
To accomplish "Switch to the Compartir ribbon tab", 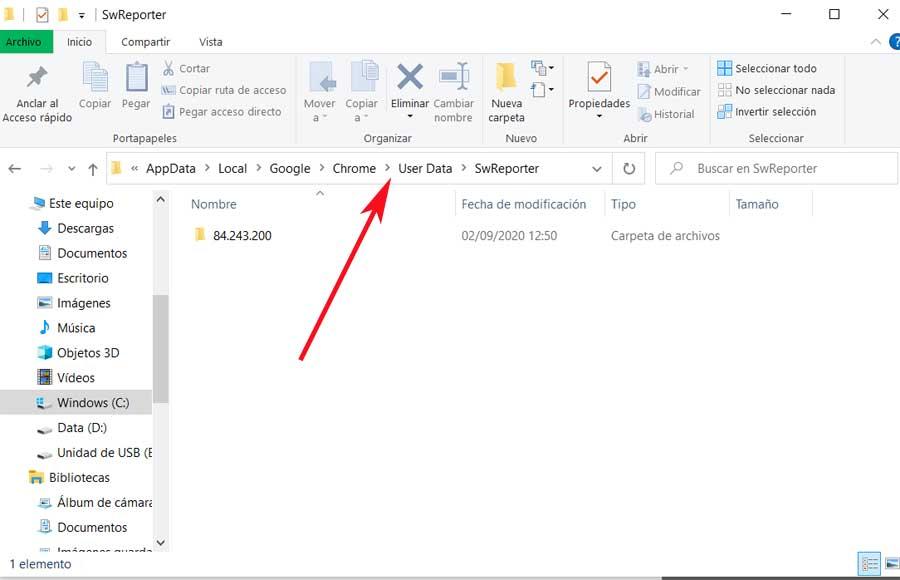I will coord(146,42).
